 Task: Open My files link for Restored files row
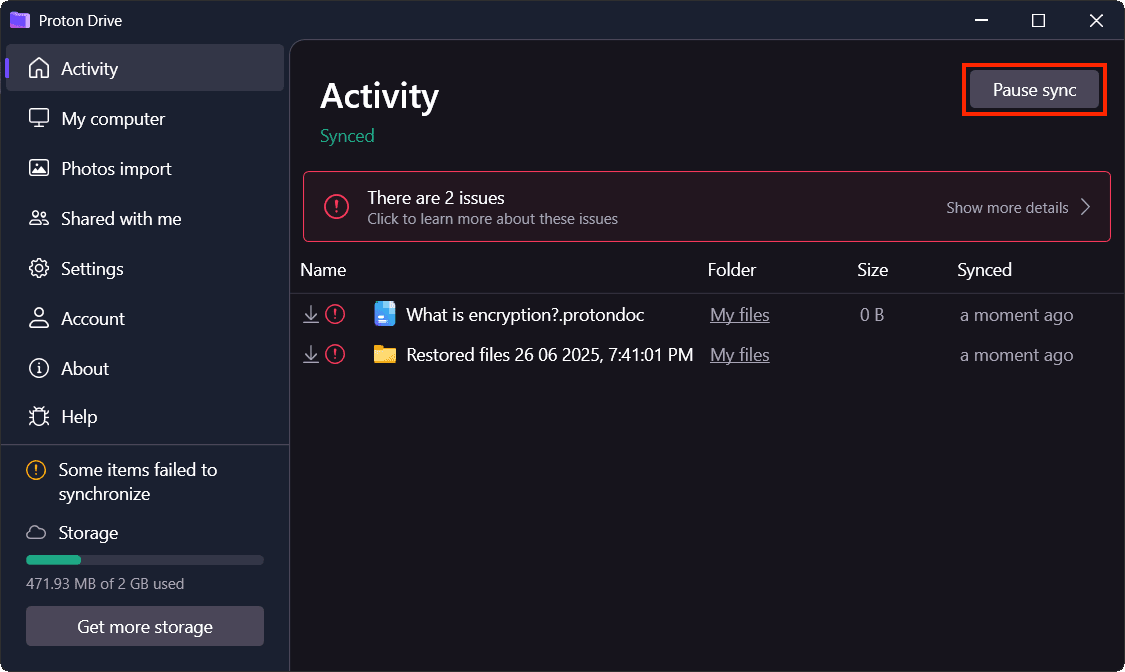740,355
